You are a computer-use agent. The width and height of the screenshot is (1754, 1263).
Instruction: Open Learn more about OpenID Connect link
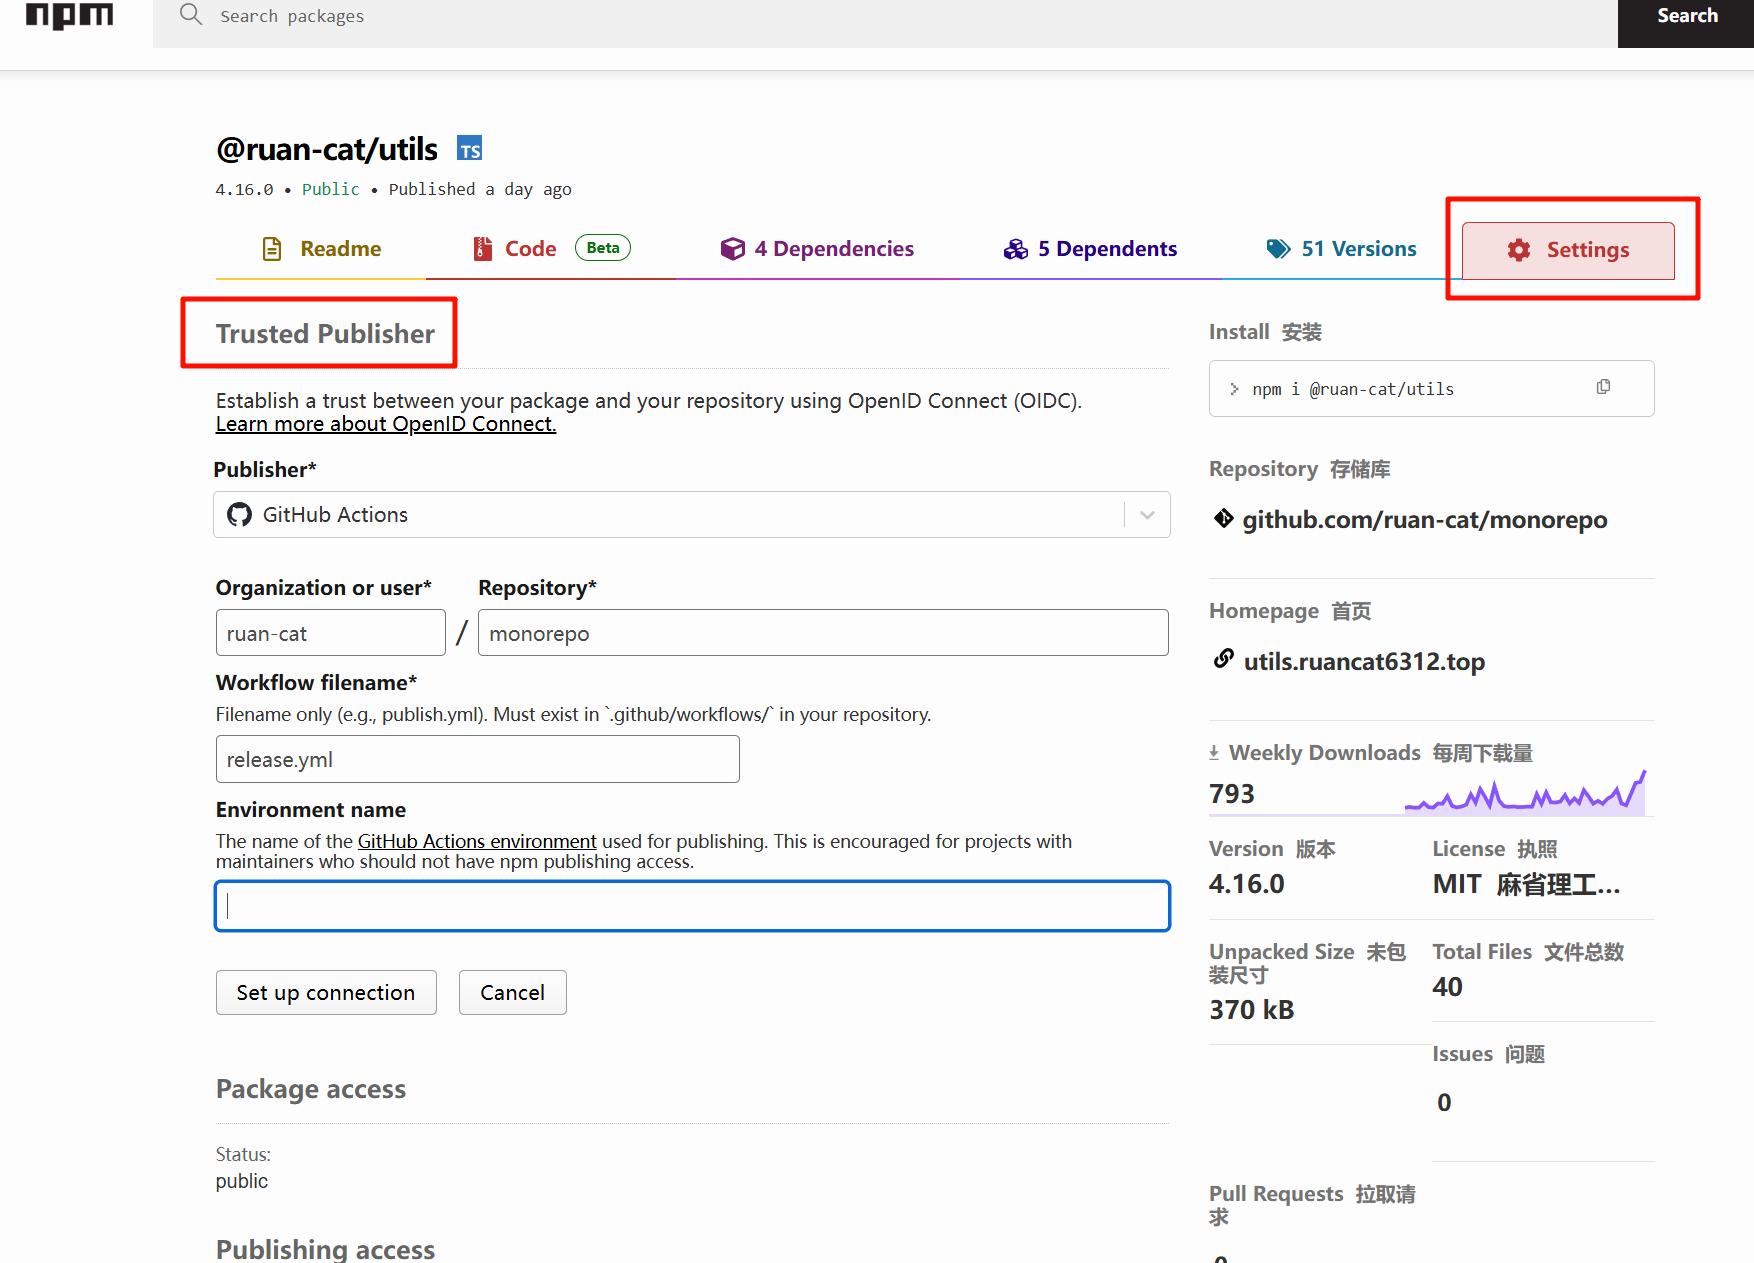click(386, 424)
